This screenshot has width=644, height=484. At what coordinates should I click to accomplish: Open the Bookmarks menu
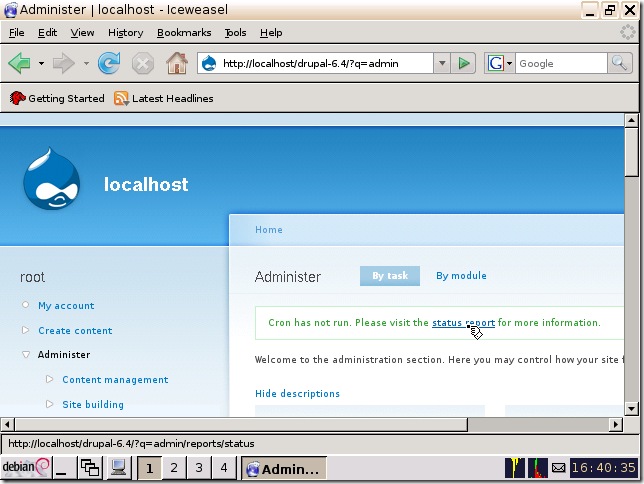pos(184,32)
